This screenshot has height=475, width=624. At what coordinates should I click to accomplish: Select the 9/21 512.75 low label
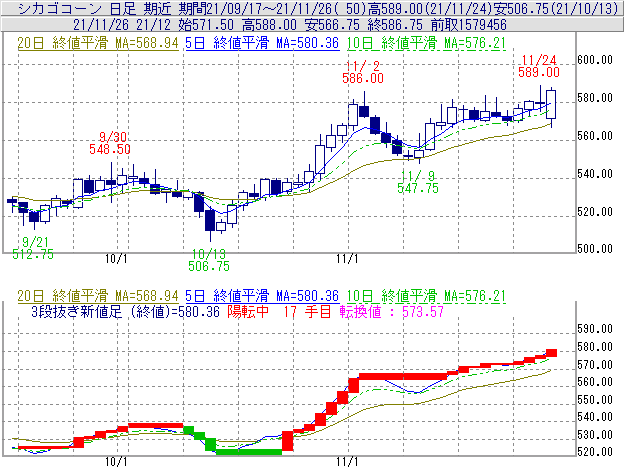coord(33,248)
